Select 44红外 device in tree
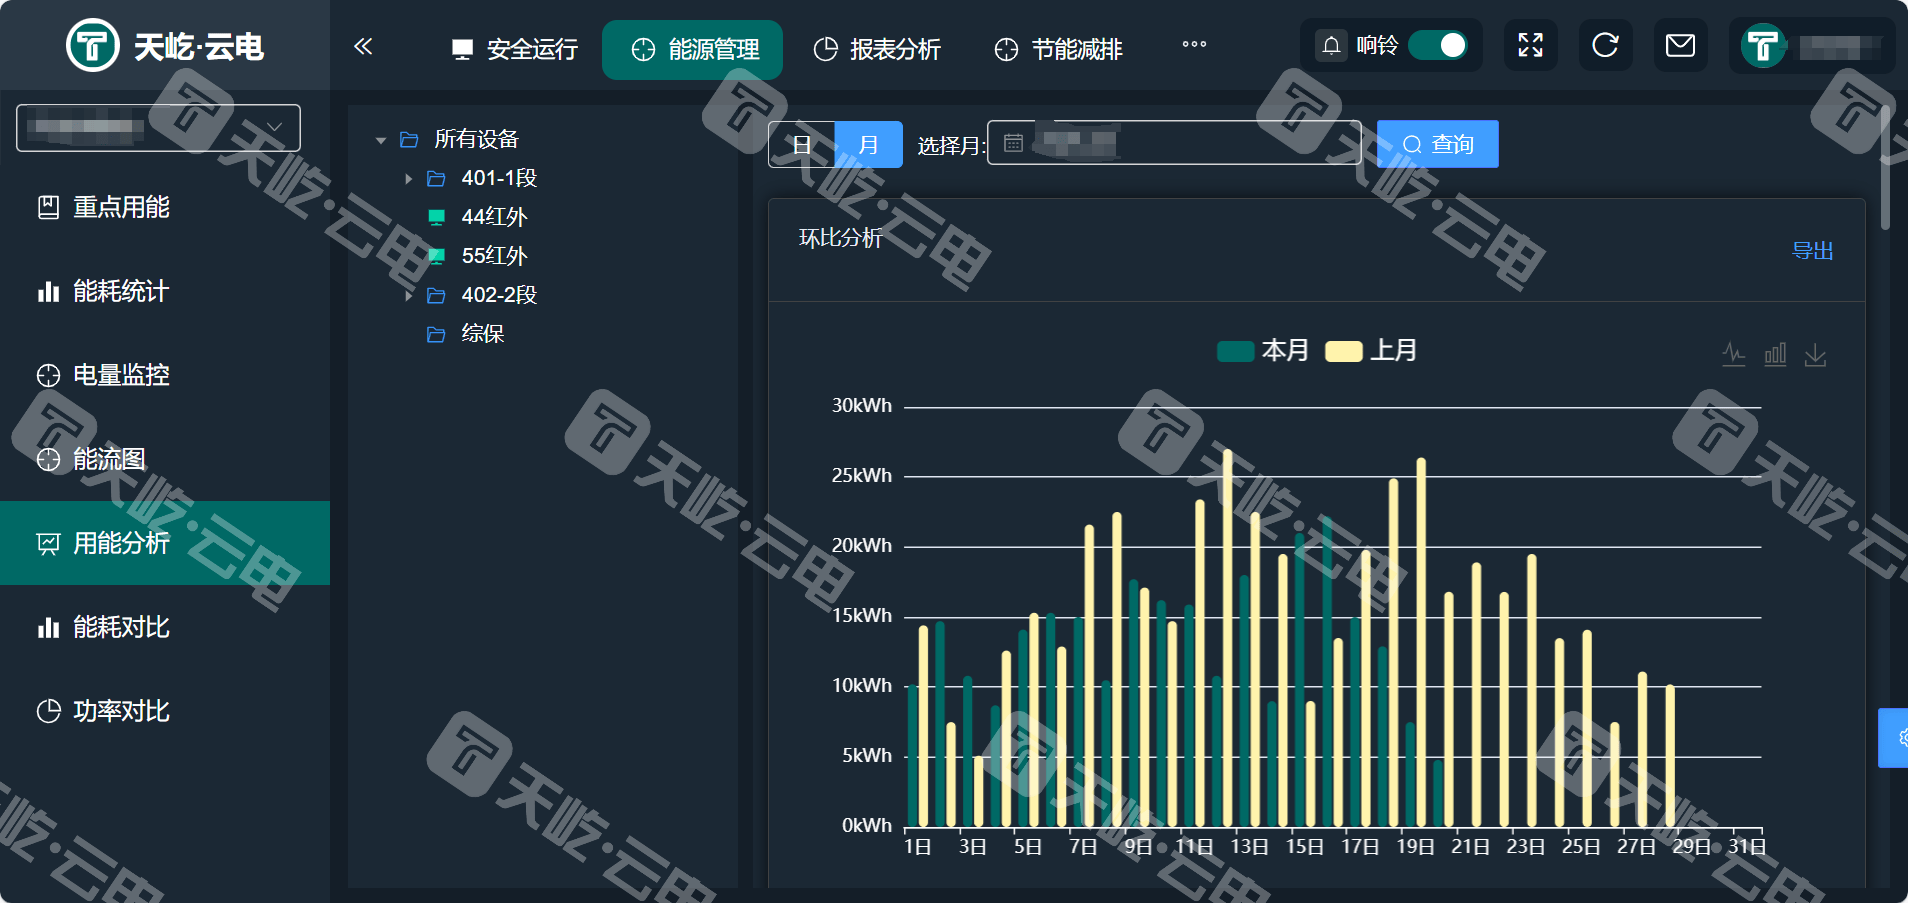The height and width of the screenshot is (903, 1908). tap(494, 217)
